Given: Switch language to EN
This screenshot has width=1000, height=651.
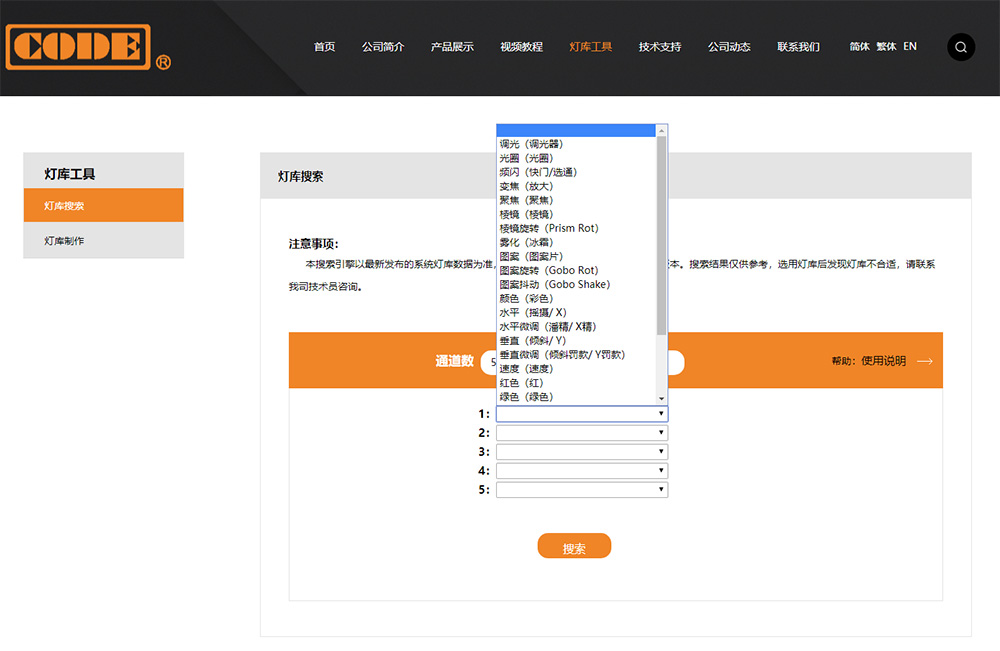Looking at the screenshot, I should [x=909, y=46].
